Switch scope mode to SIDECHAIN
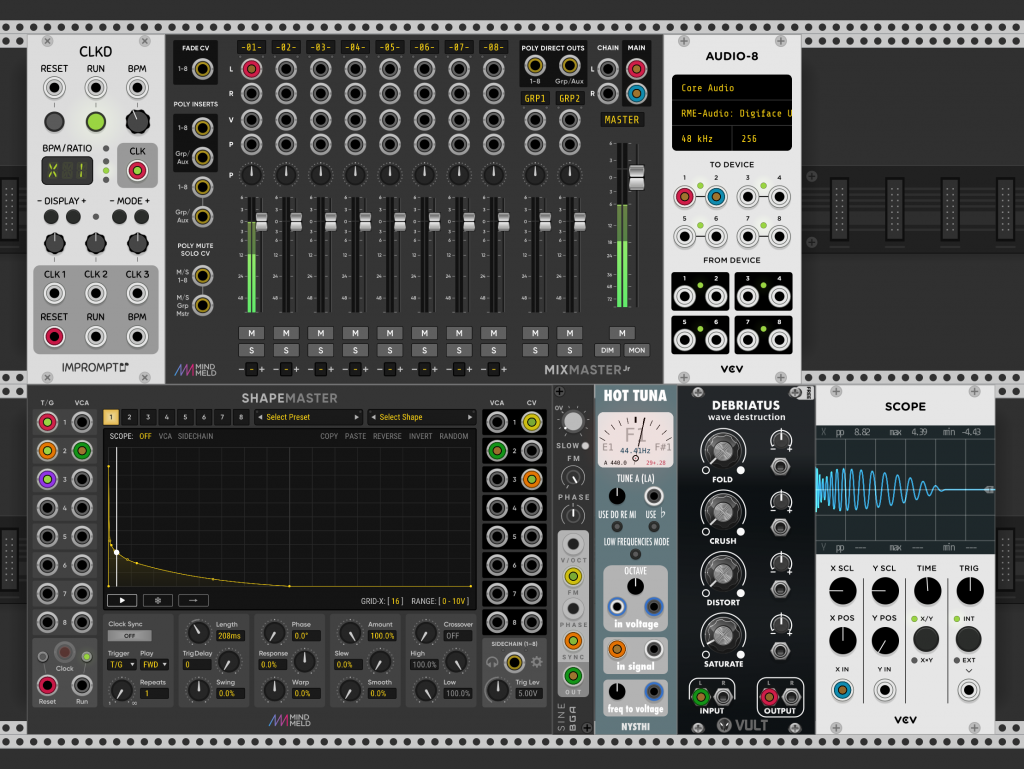 195,436
